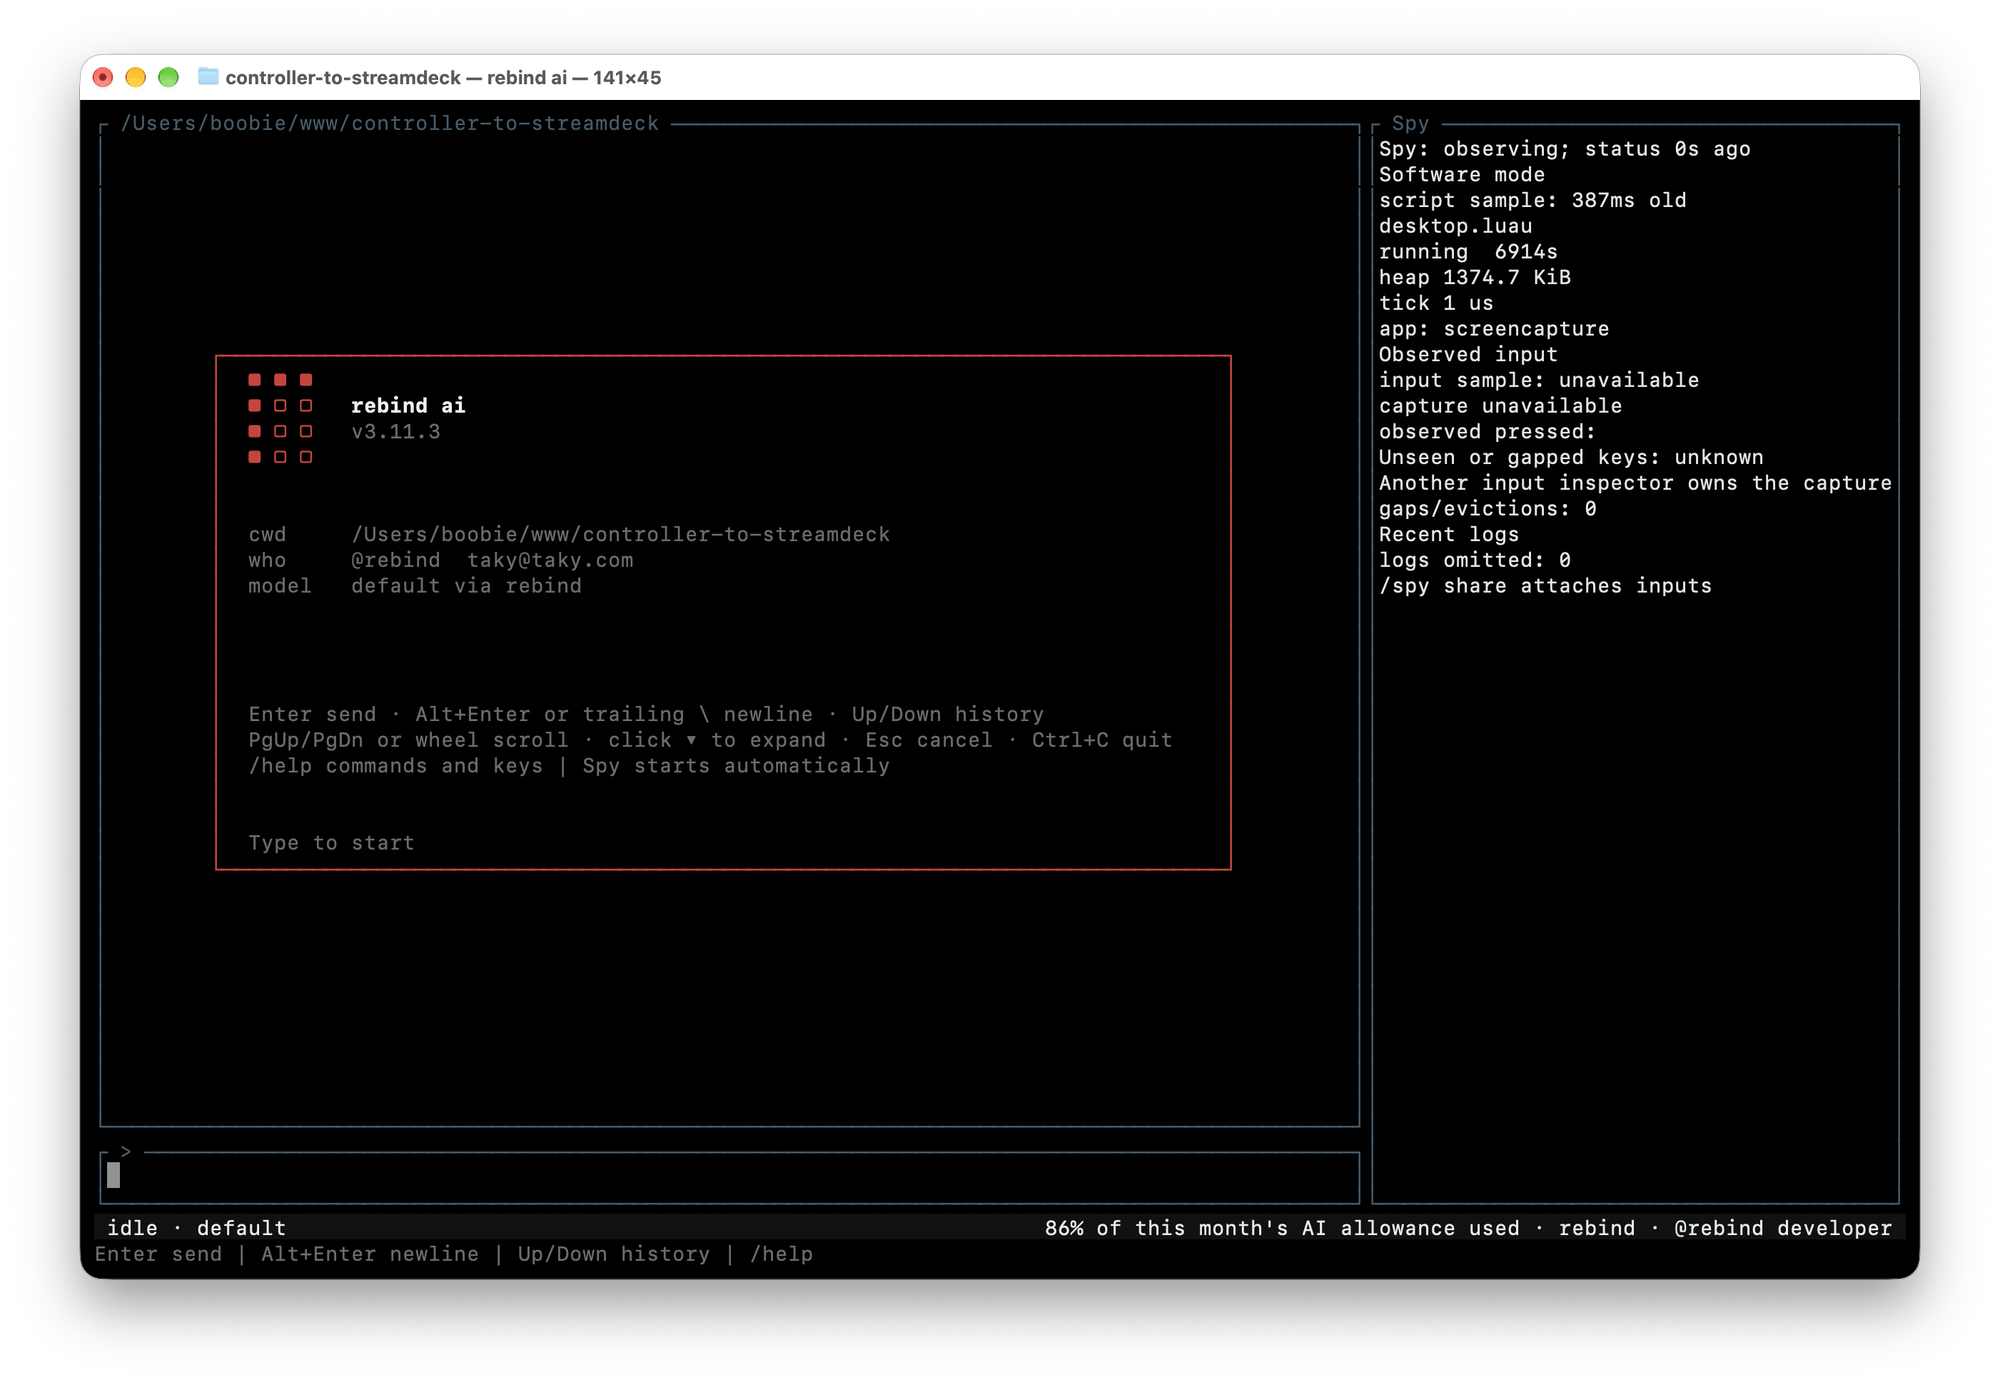Click '/help commands and keys' hint
Viewport: 2000px width, 1385px height.
coord(396,766)
